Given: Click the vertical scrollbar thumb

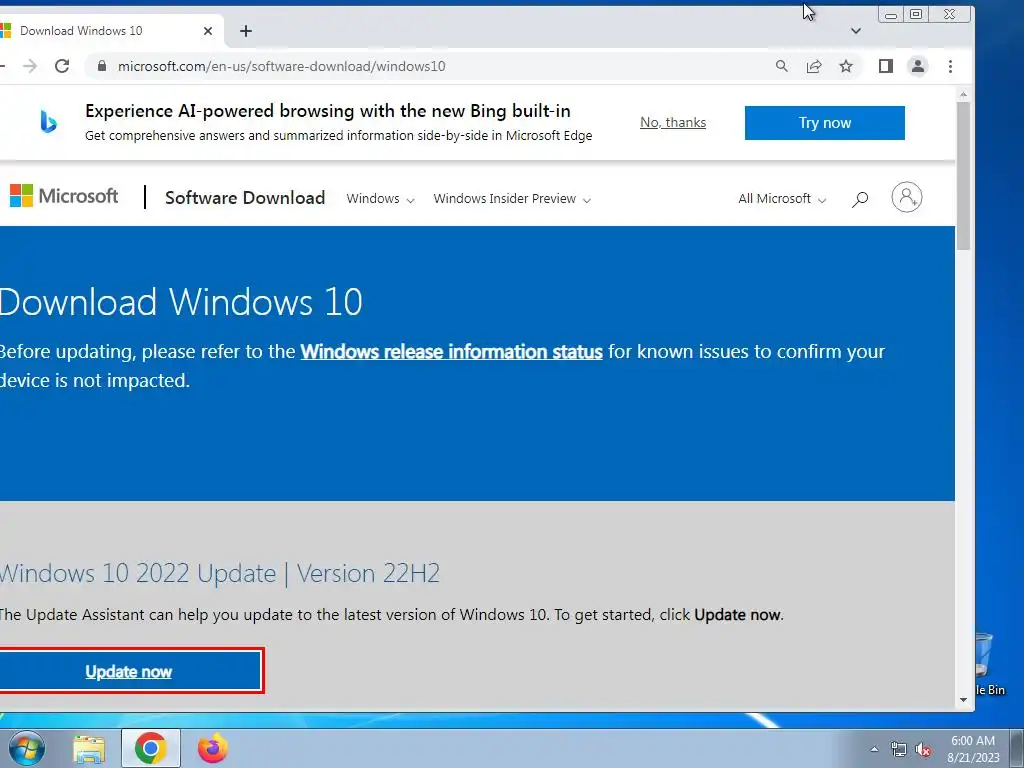Looking at the screenshot, I should [963, 175].
